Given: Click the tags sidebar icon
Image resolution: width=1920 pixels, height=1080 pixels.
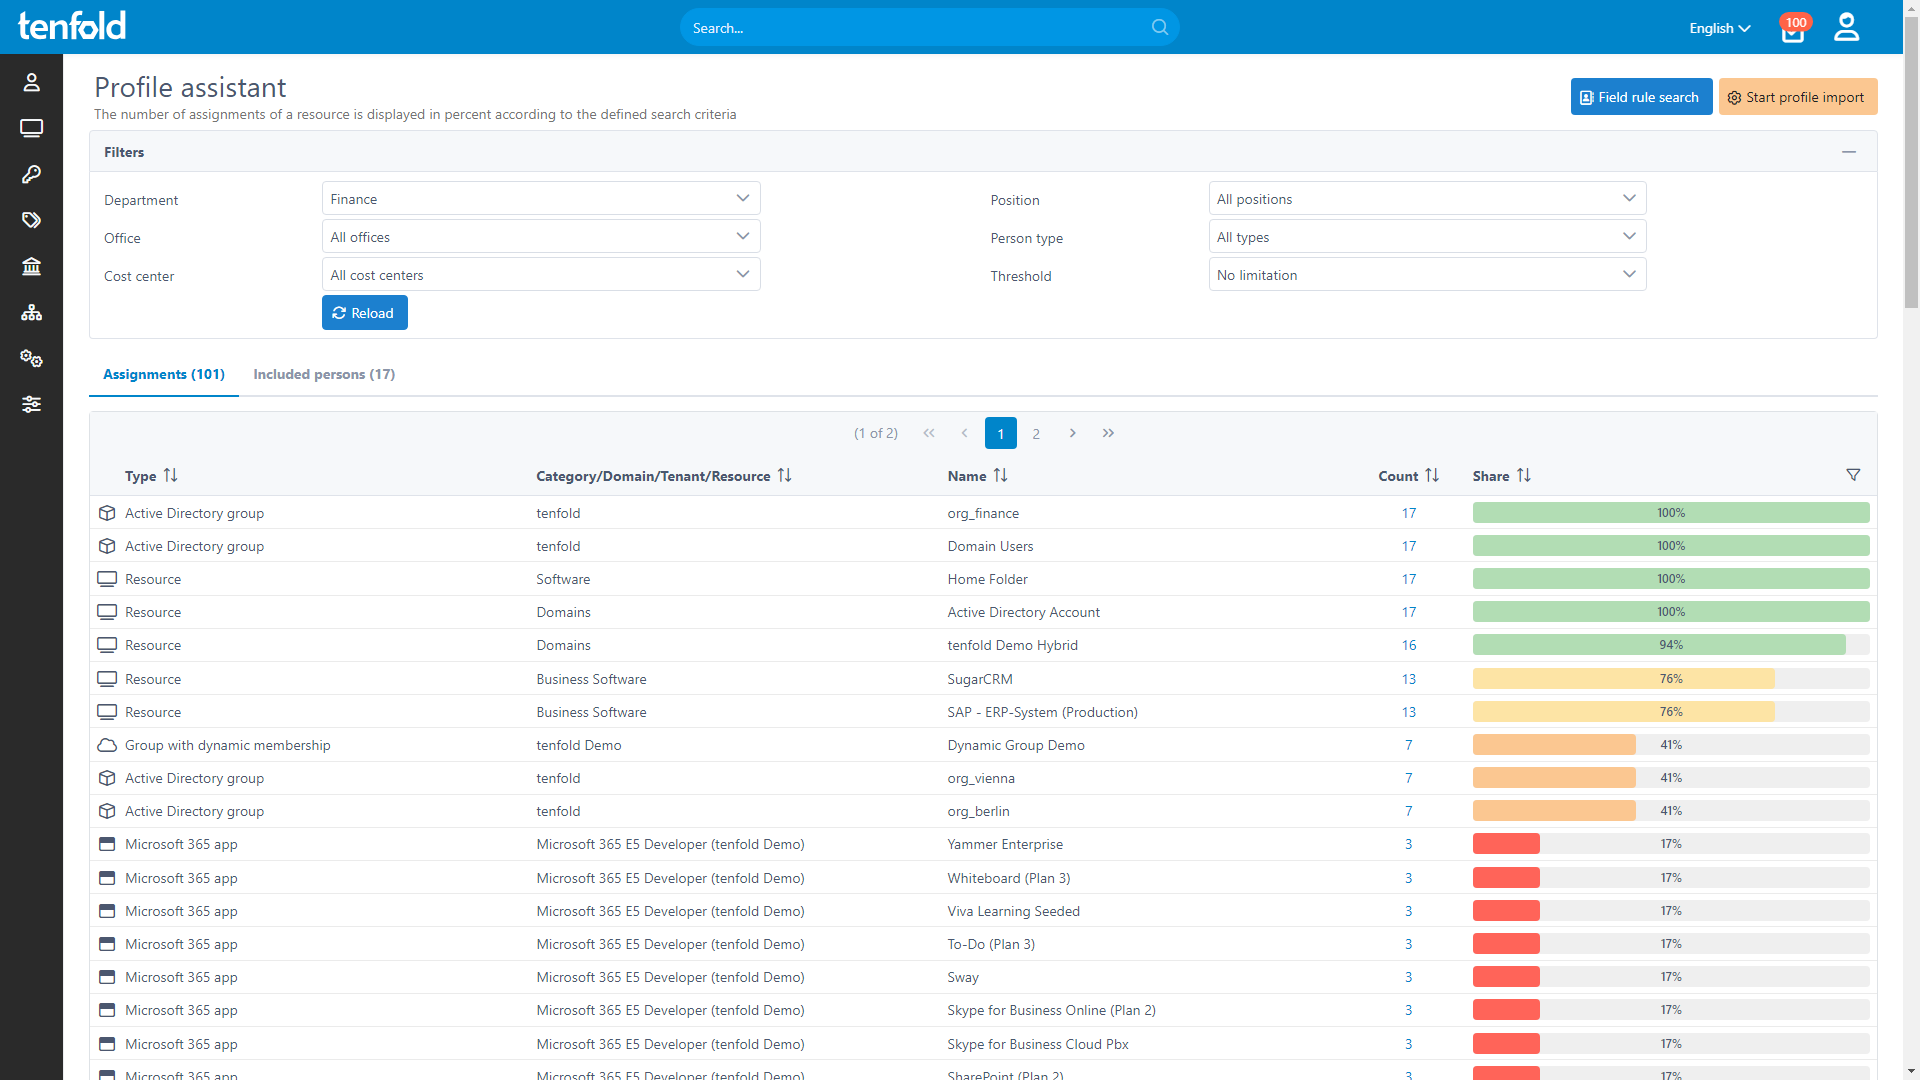Looking at the screenshot, I should point(31,220).
